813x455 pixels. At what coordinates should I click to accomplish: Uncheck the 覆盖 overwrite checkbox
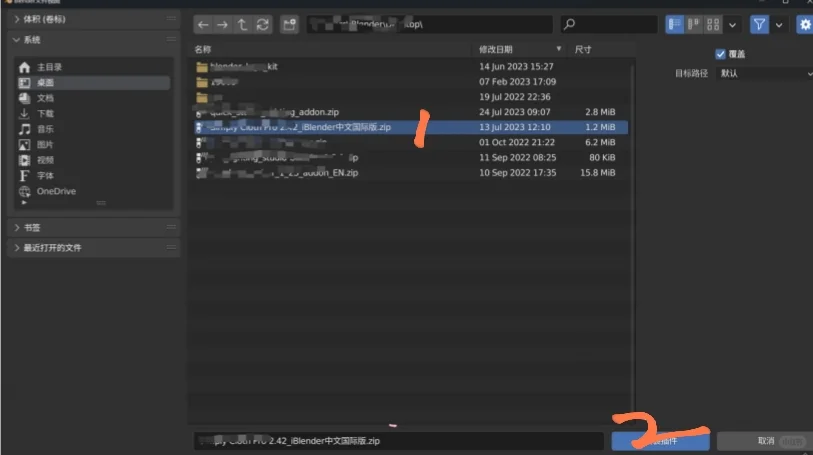(x=720, y=54)
